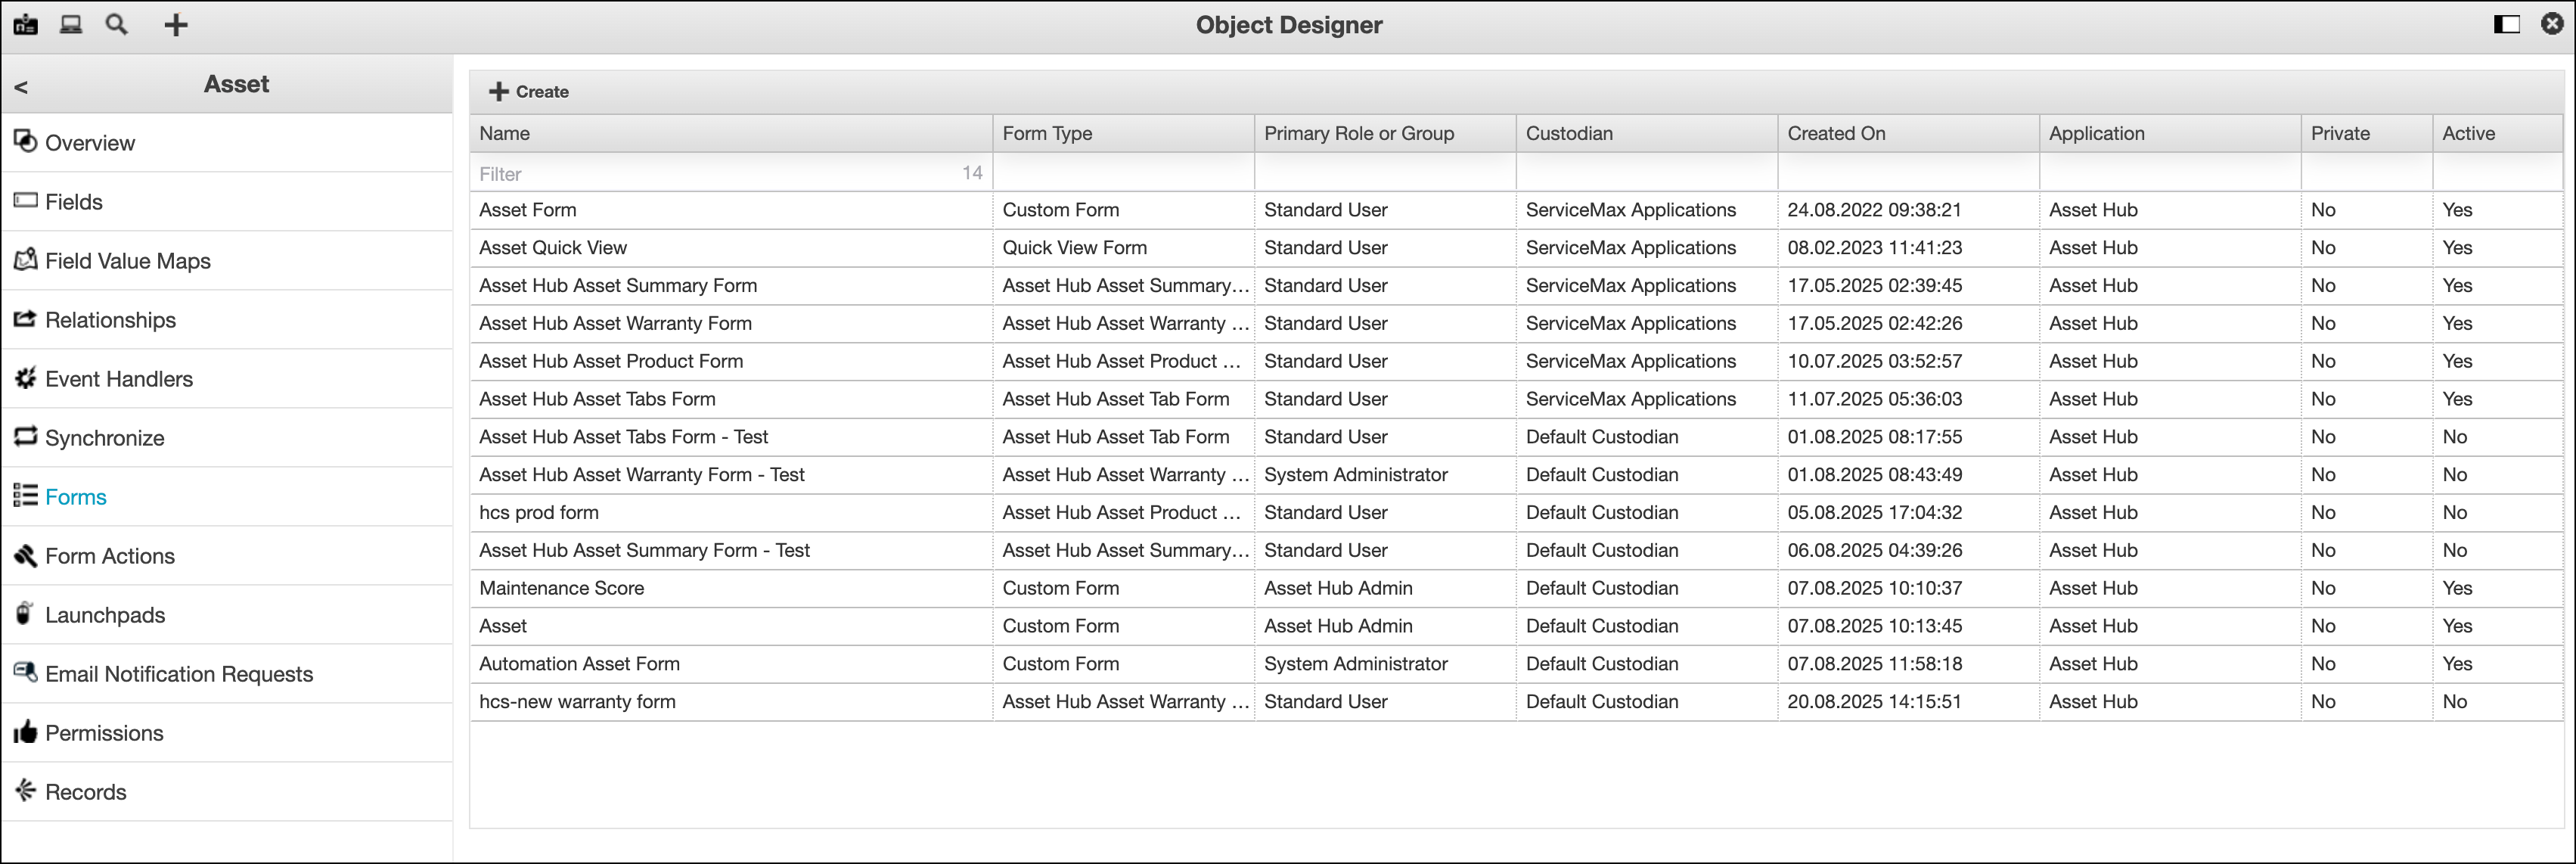
Task: Click the Synchronize sidebar icon
Action: click(25, 436)
